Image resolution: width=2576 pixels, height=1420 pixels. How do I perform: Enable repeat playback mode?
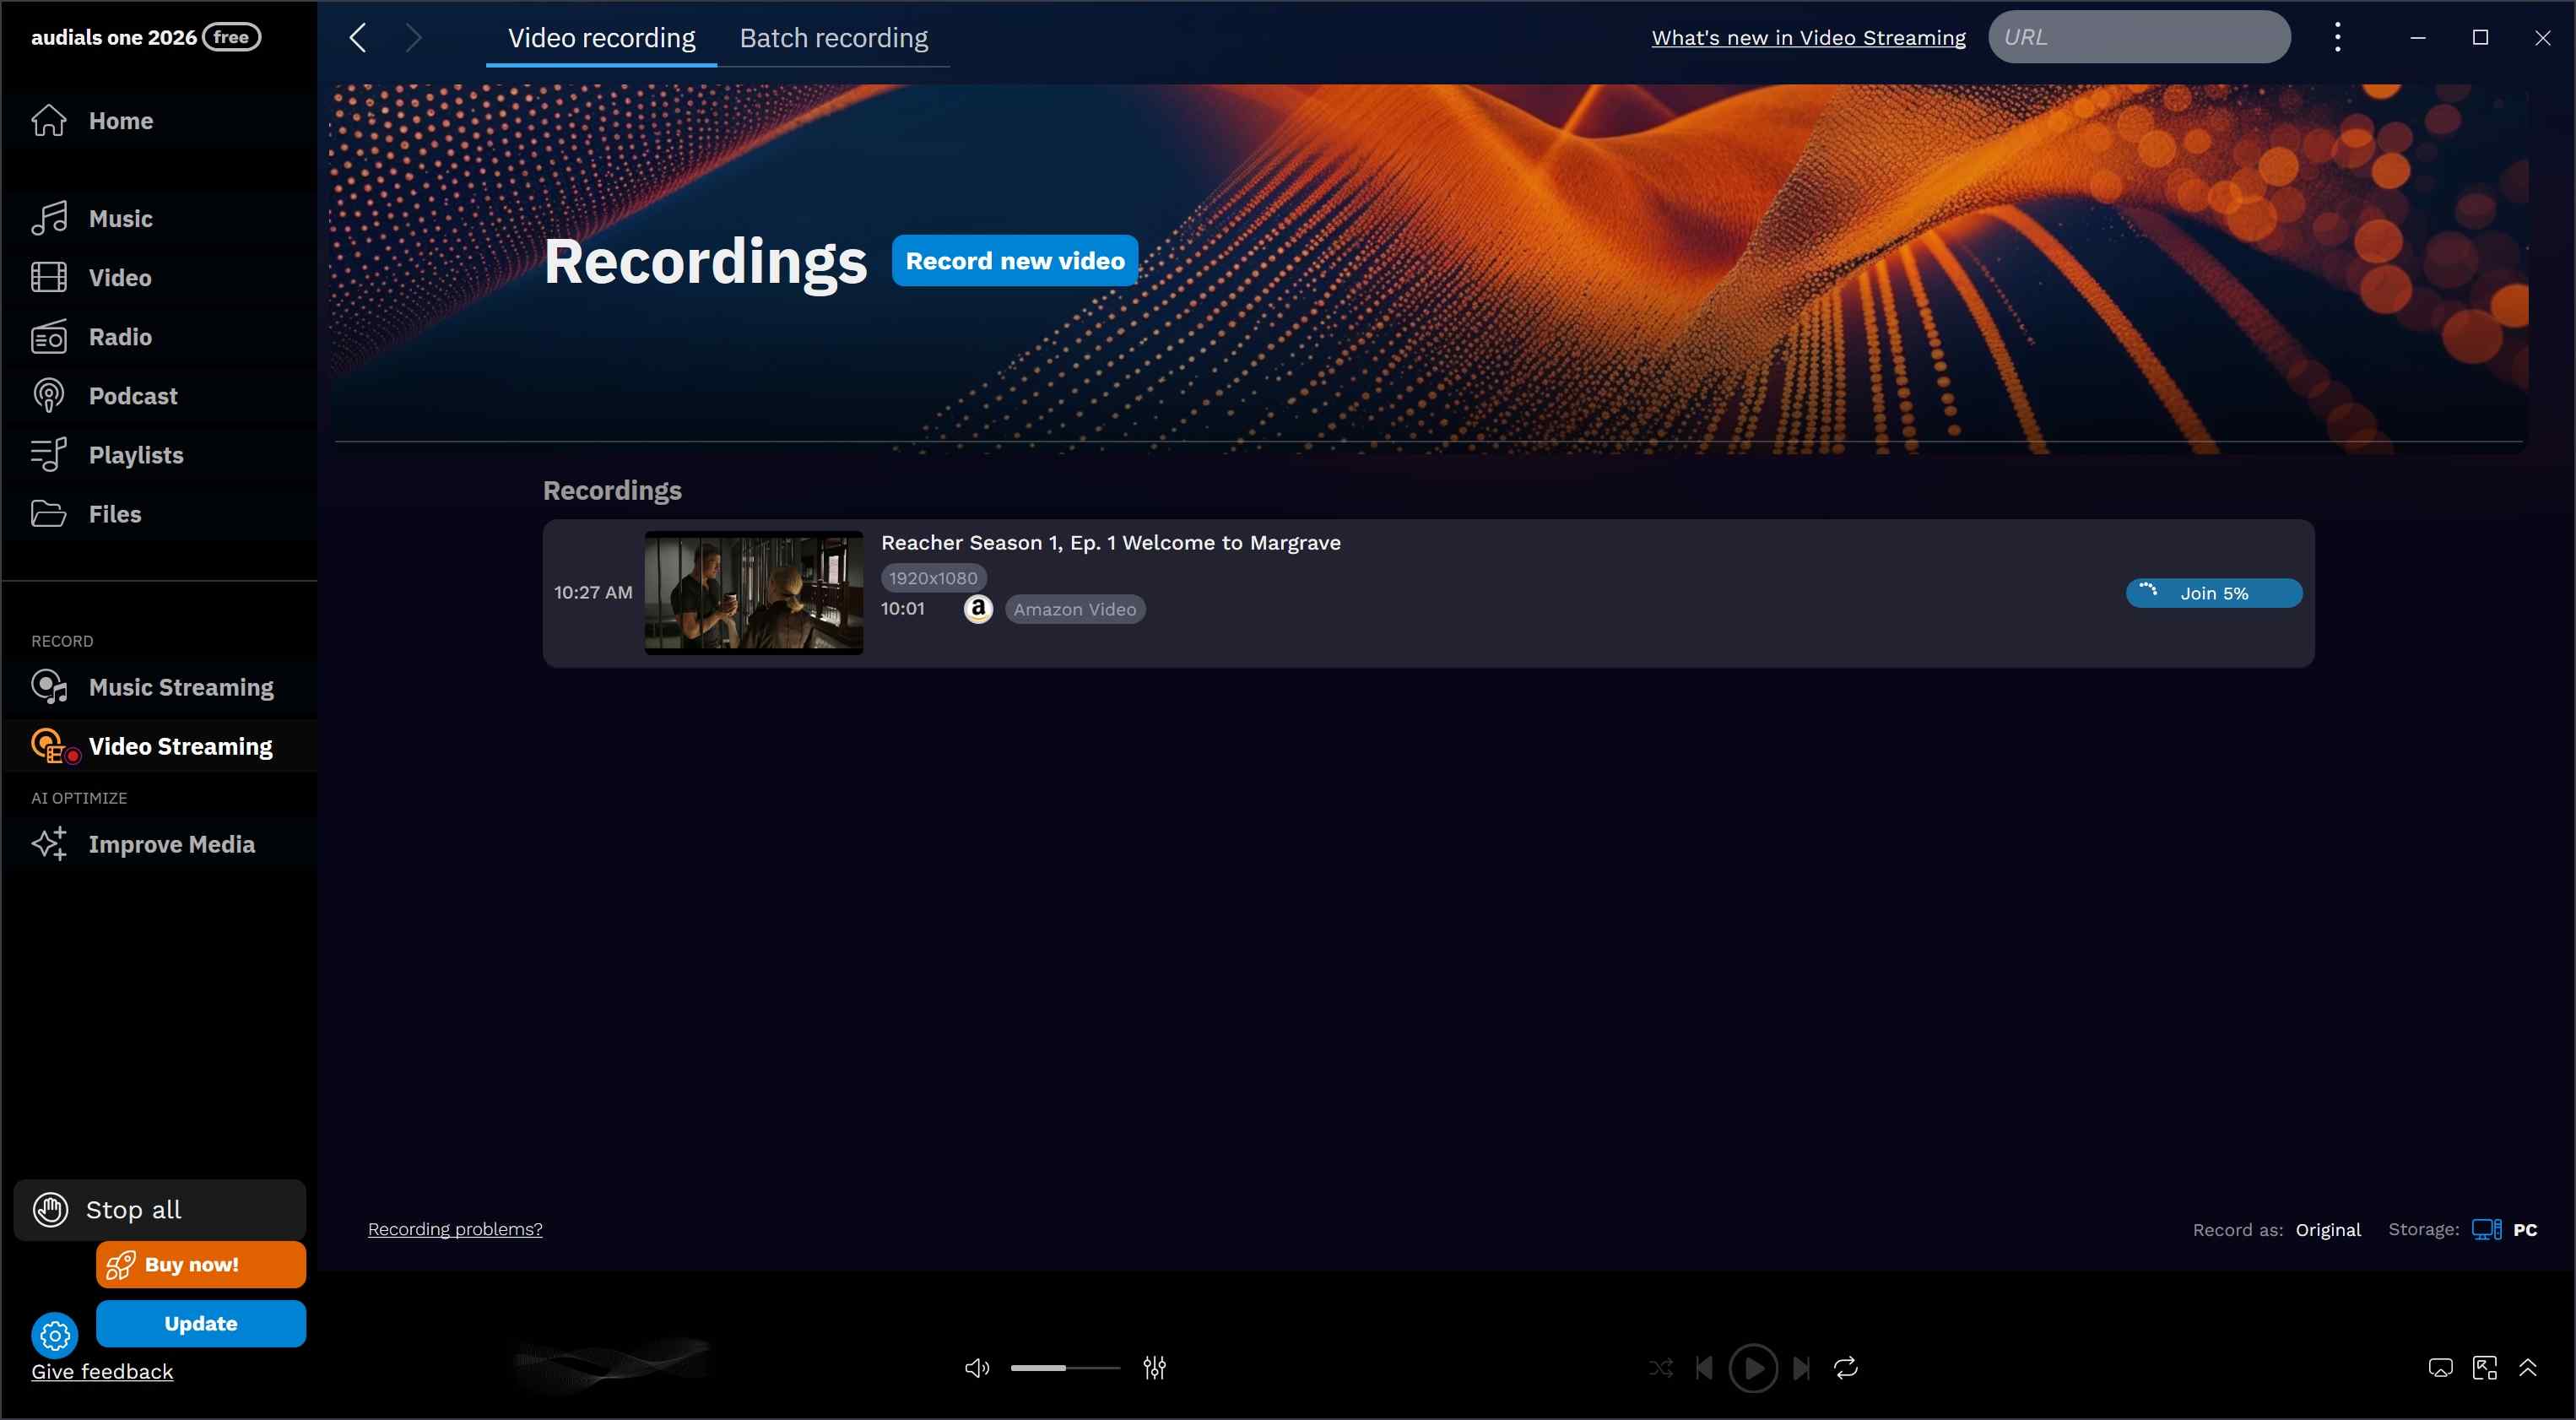click(x=1845, y=1367)
